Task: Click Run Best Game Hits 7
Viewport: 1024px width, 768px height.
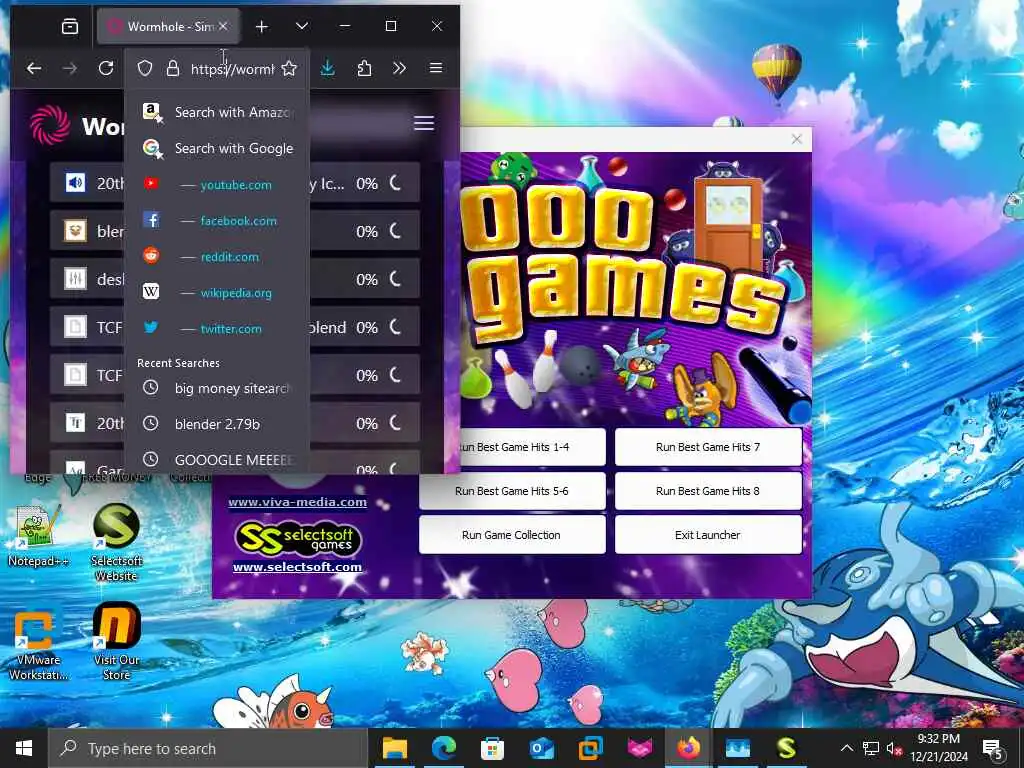Action: tap(708, 447)
